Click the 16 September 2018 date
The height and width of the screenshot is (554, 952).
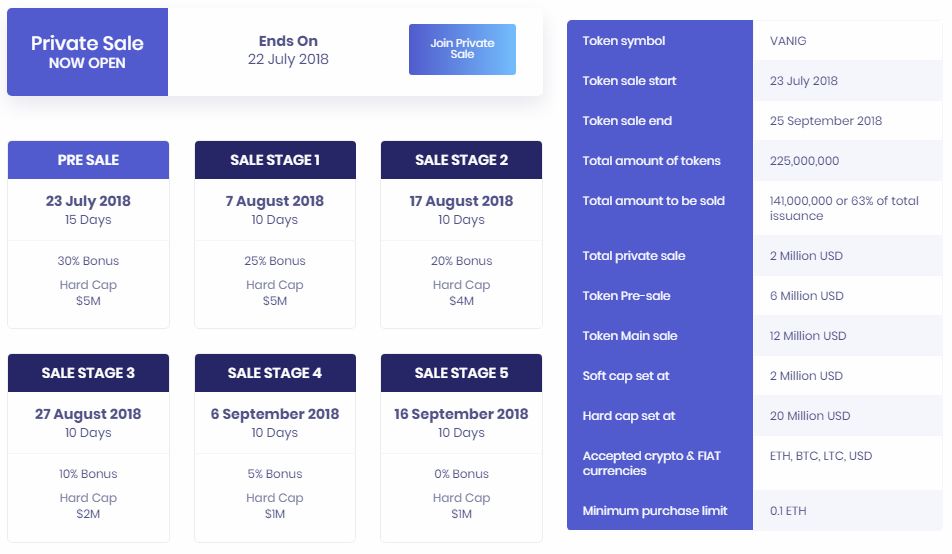(x=461, y=414)
